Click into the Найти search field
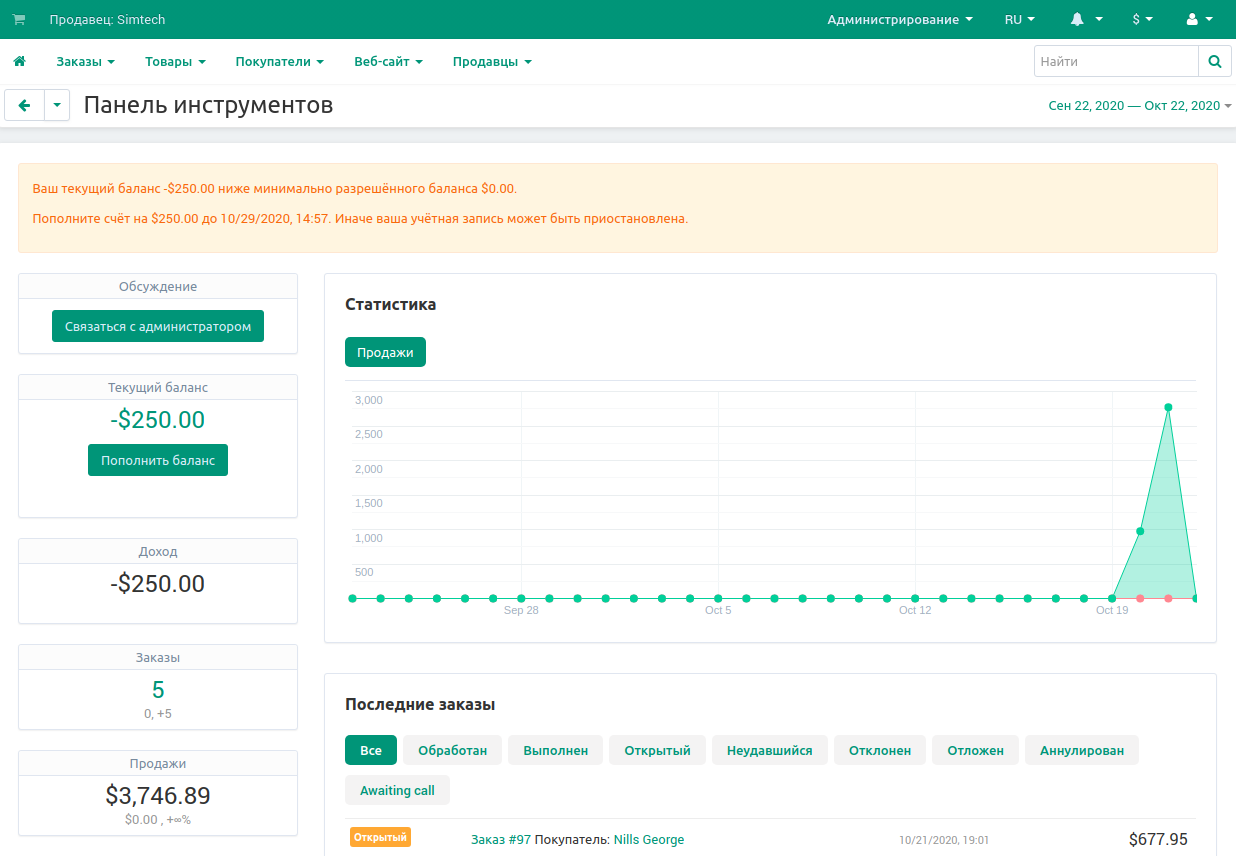 click(1115, 61)
